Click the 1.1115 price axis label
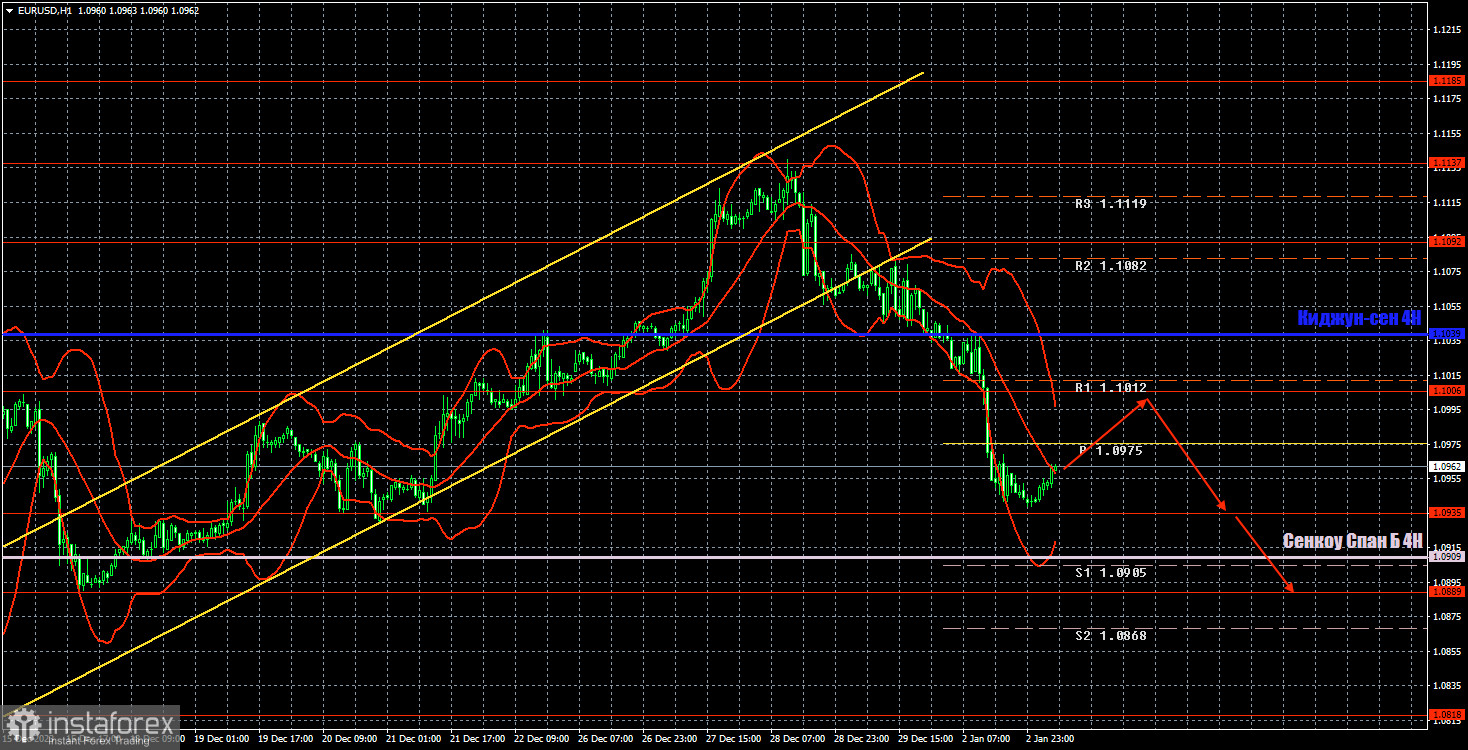 point(1447,203)
